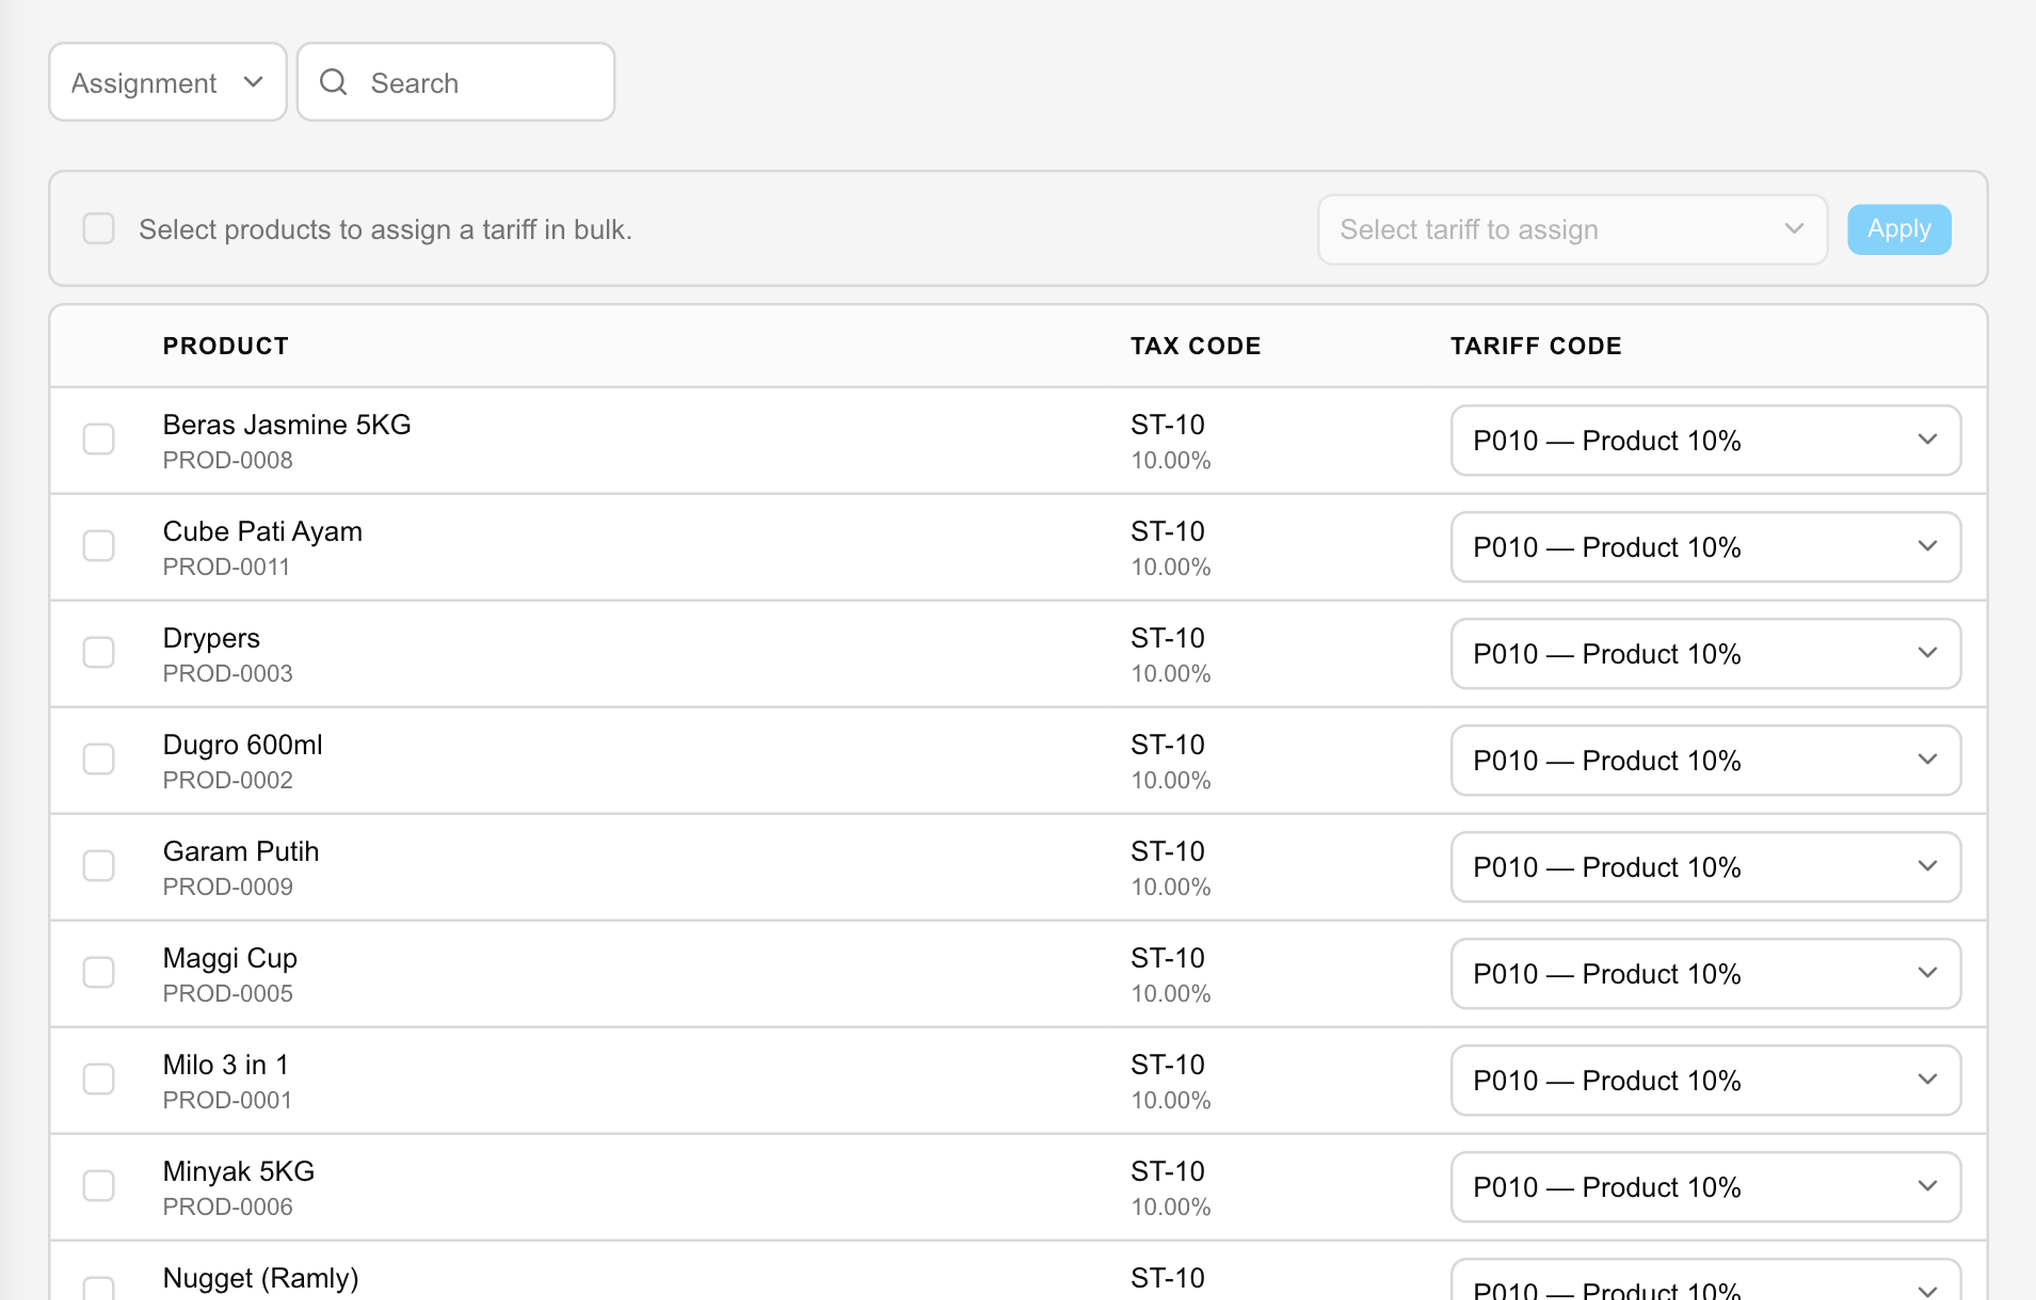This screenshot has width=2036, height=1300.
Task: Click the TAX CODE column header
Action: click(x=1196, y=346)
